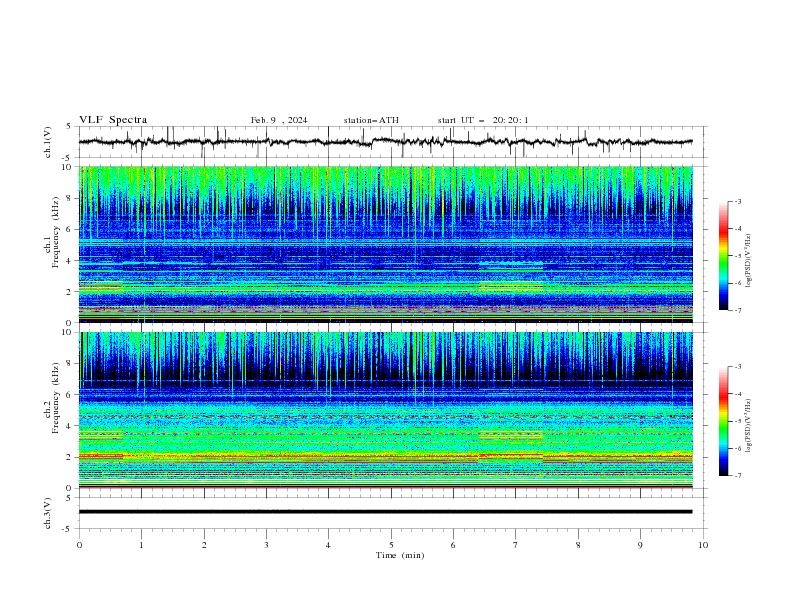Click the ch.1 spectrogram plot area
Viewport: 792px width, 612px height.
pos(386,244)
